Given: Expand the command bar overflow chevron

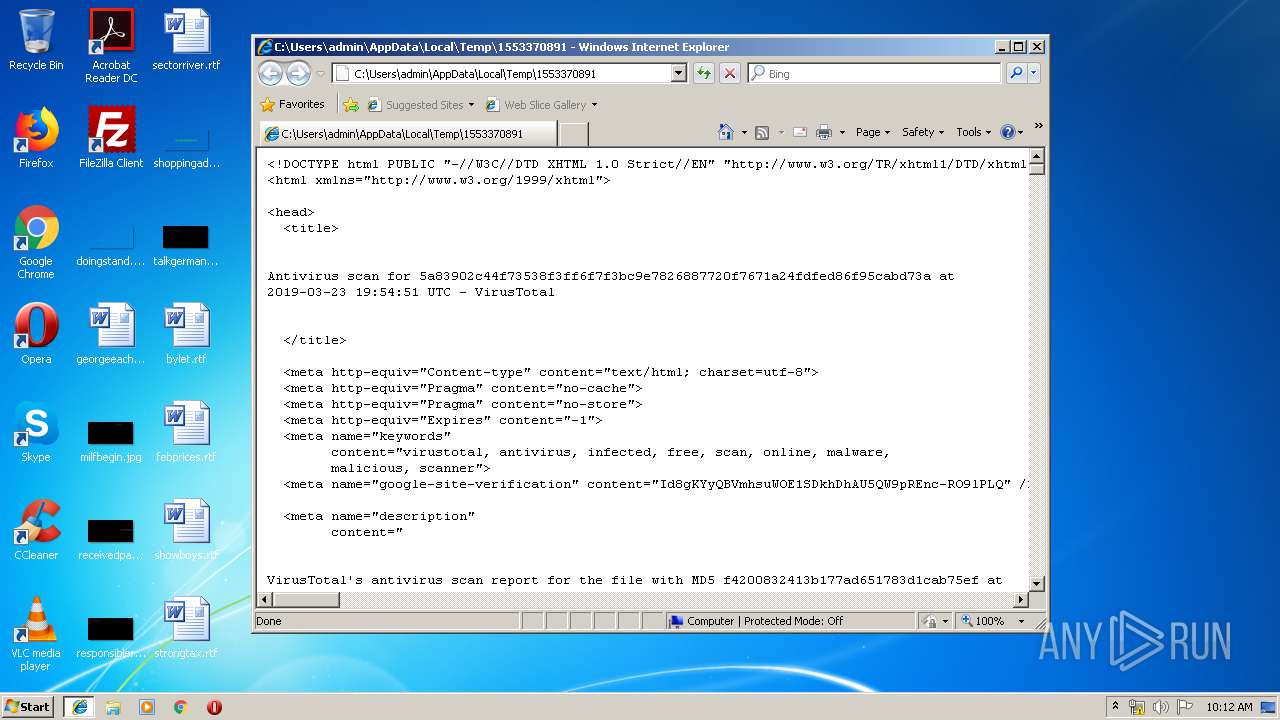Looking at the screenshot, I should click(x=1038, y=126).
